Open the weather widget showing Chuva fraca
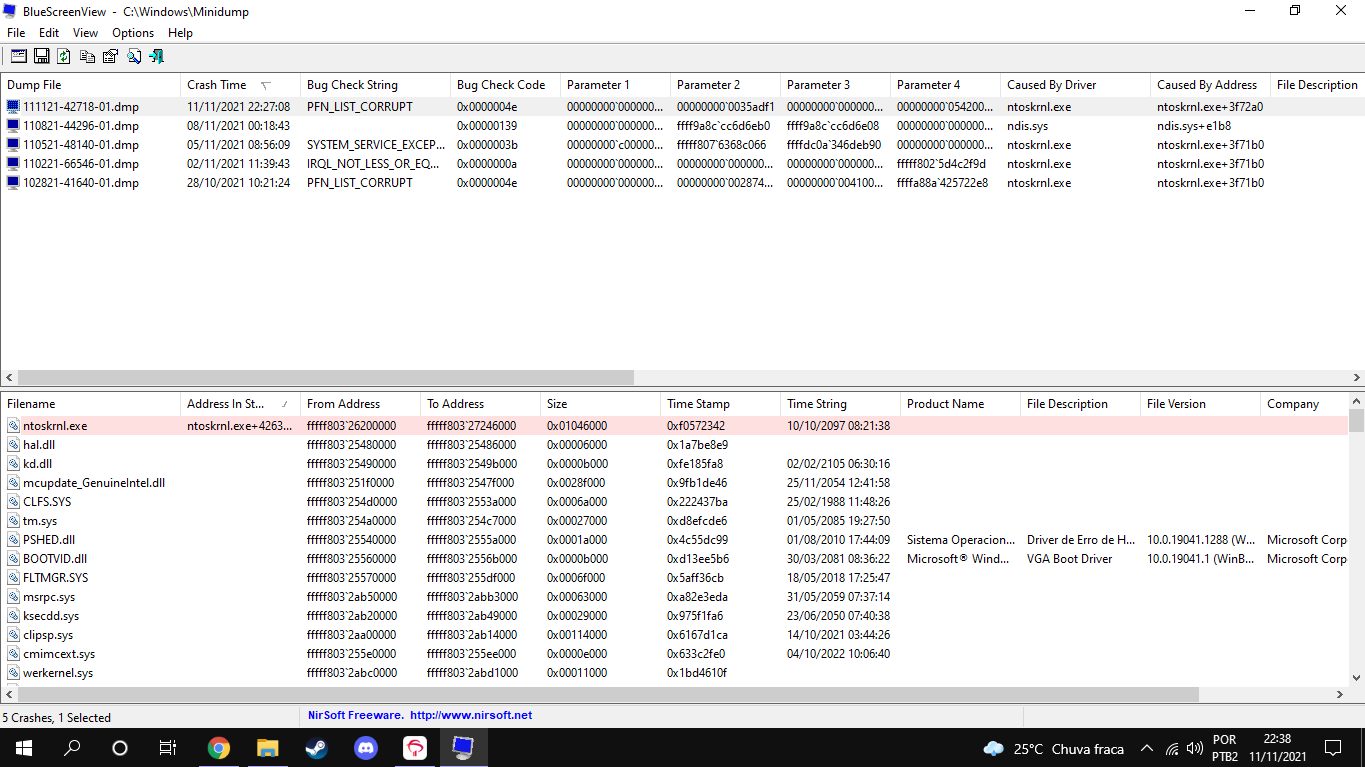The width and height of the screenshot is (1365, 767). [1053, 748]
